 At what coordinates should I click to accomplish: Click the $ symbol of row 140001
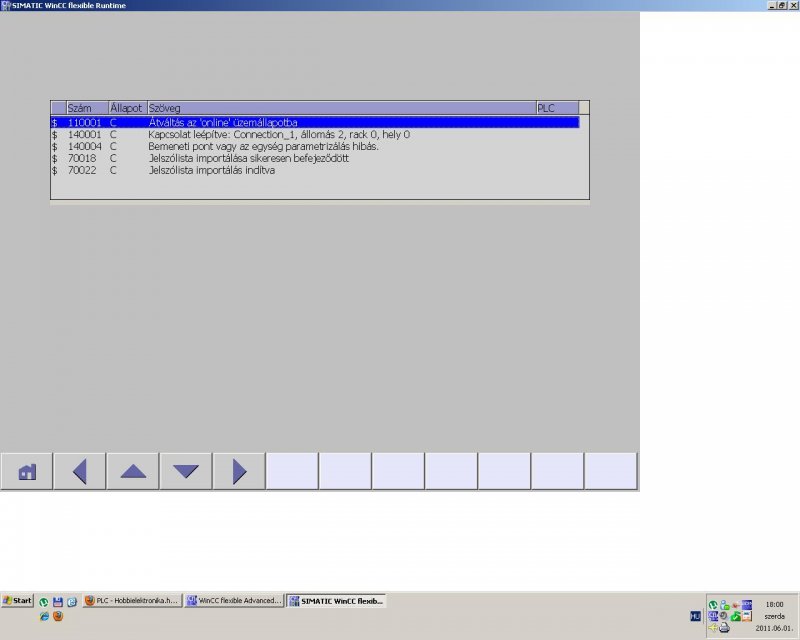coord(55,135)
